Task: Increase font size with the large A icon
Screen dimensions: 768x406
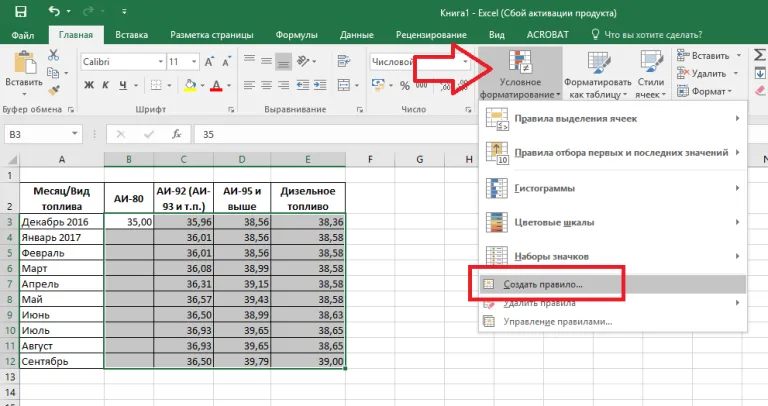Action: tap(209, 62)
